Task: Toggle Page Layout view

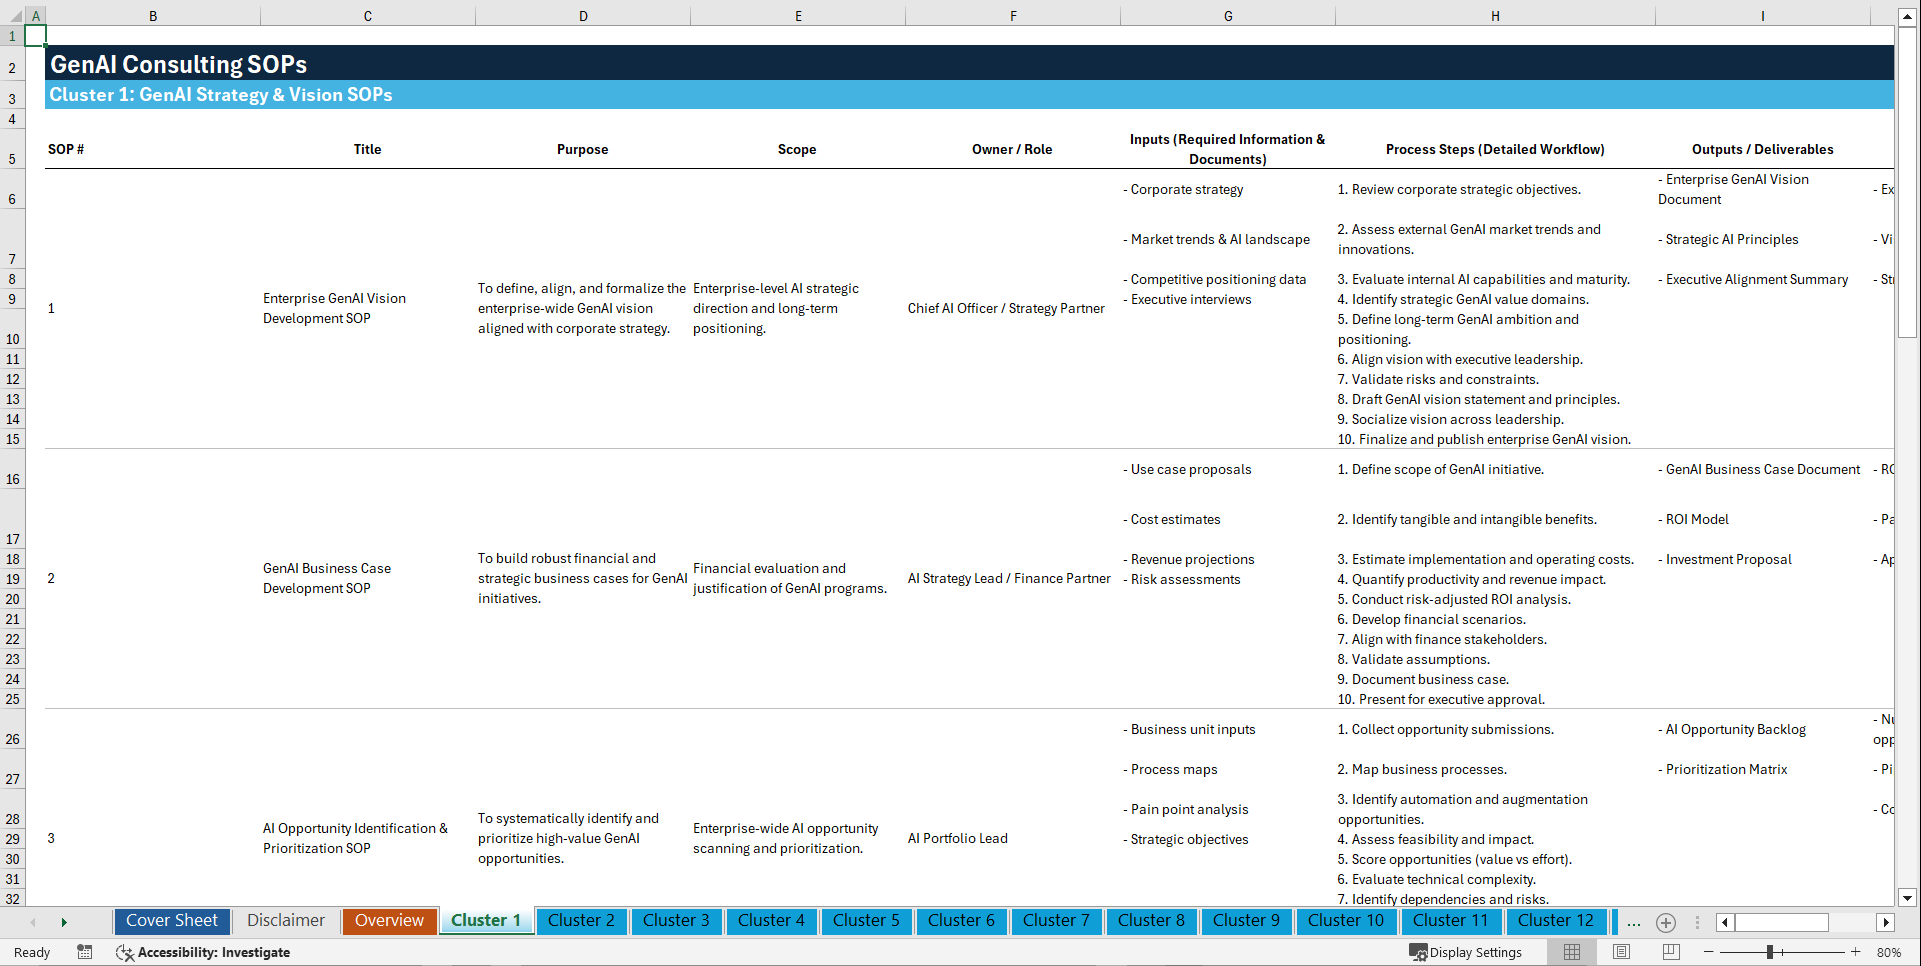Action: point(1620,952)
